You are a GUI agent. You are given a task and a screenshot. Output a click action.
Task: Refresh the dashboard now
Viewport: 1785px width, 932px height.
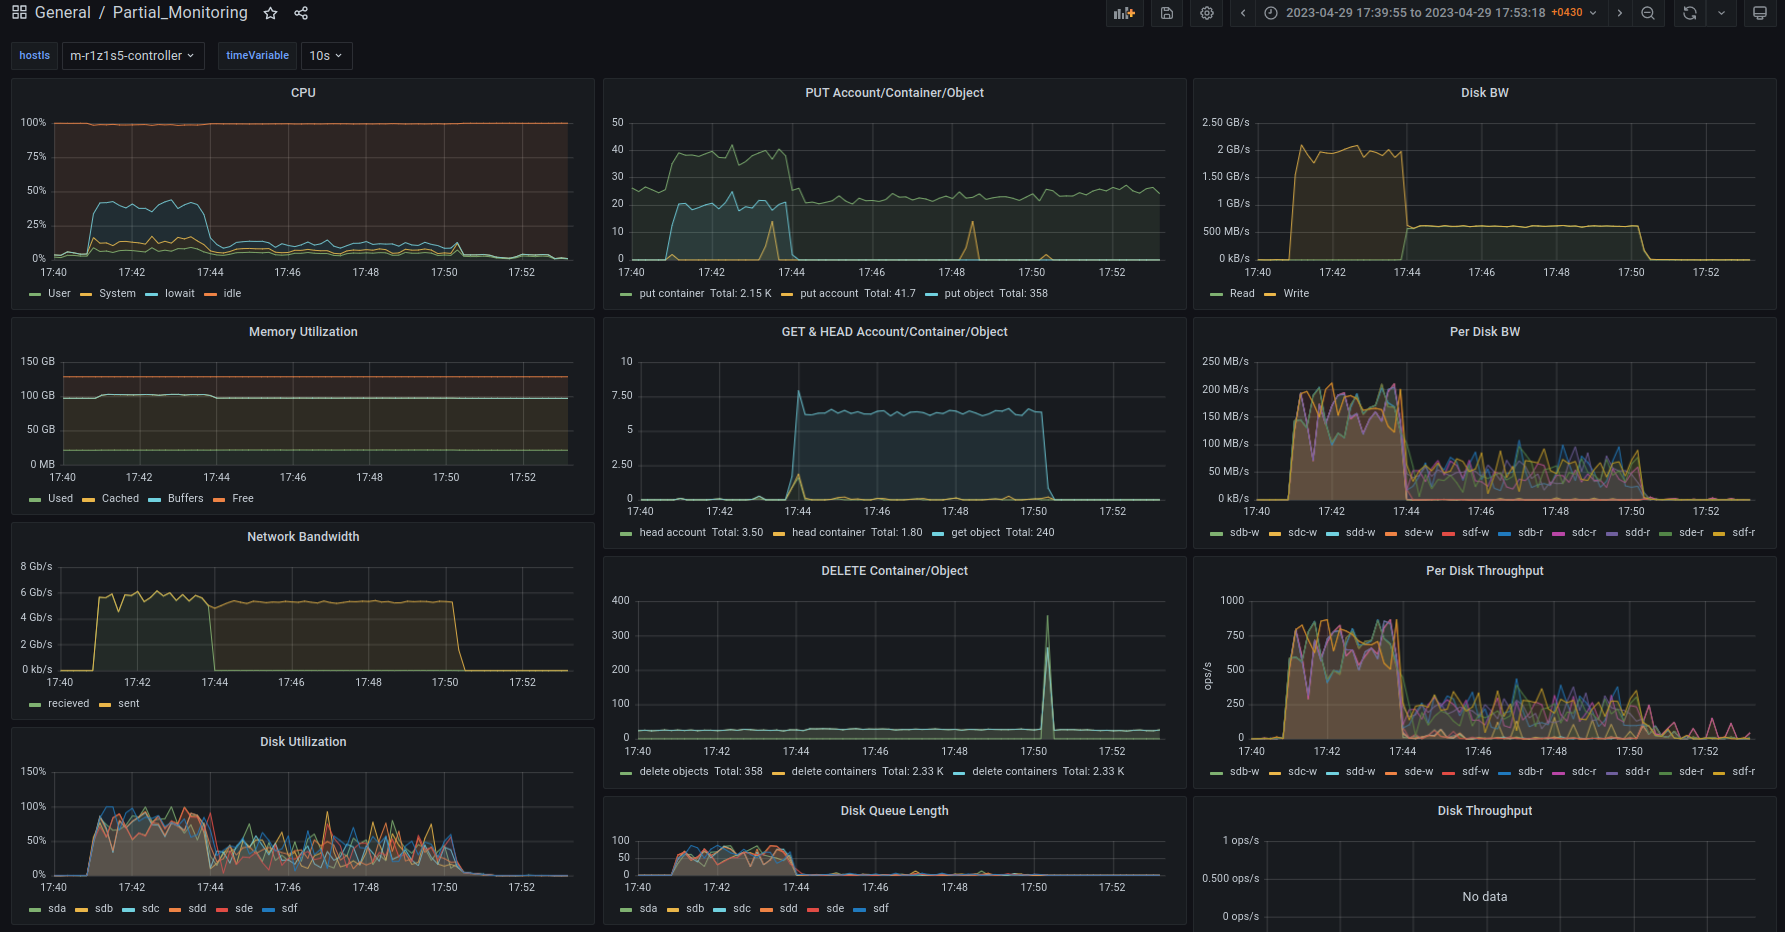1690,13
